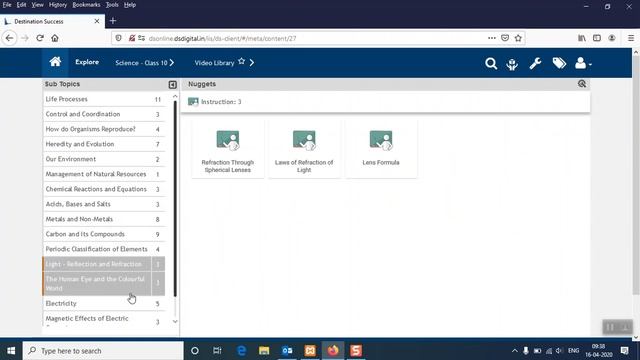The image size is (640, 360).
Task: Click the Nuggets search zoom icon
Action: click(x=582, y=84)
